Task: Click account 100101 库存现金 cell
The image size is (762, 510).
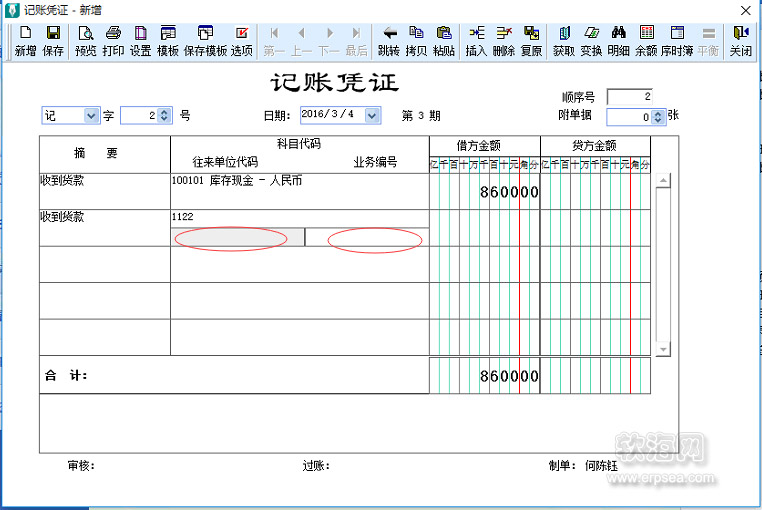Action: pos(300,192)
